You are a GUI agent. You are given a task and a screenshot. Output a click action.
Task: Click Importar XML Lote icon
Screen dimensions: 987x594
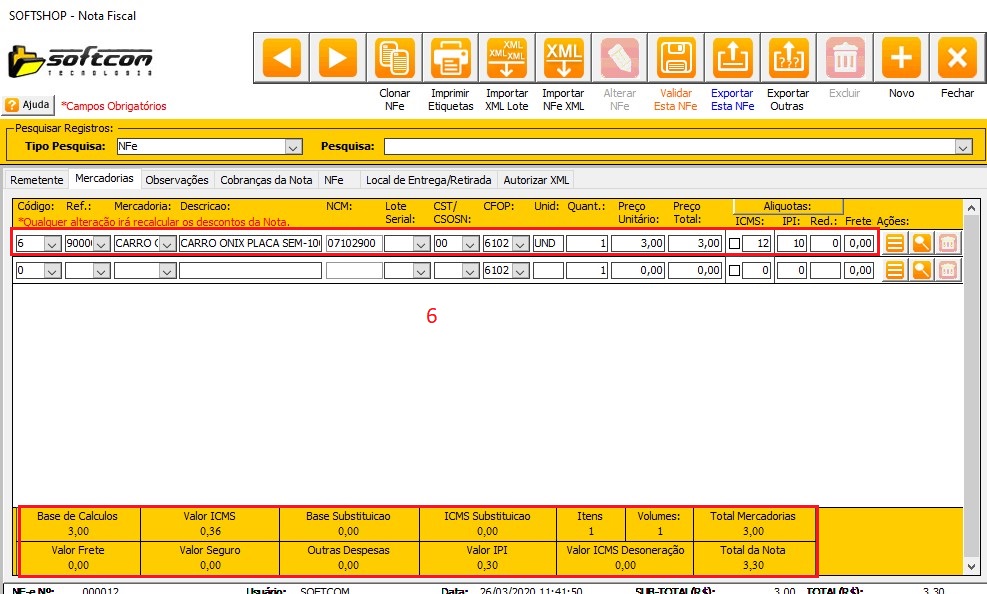point(507,58)
